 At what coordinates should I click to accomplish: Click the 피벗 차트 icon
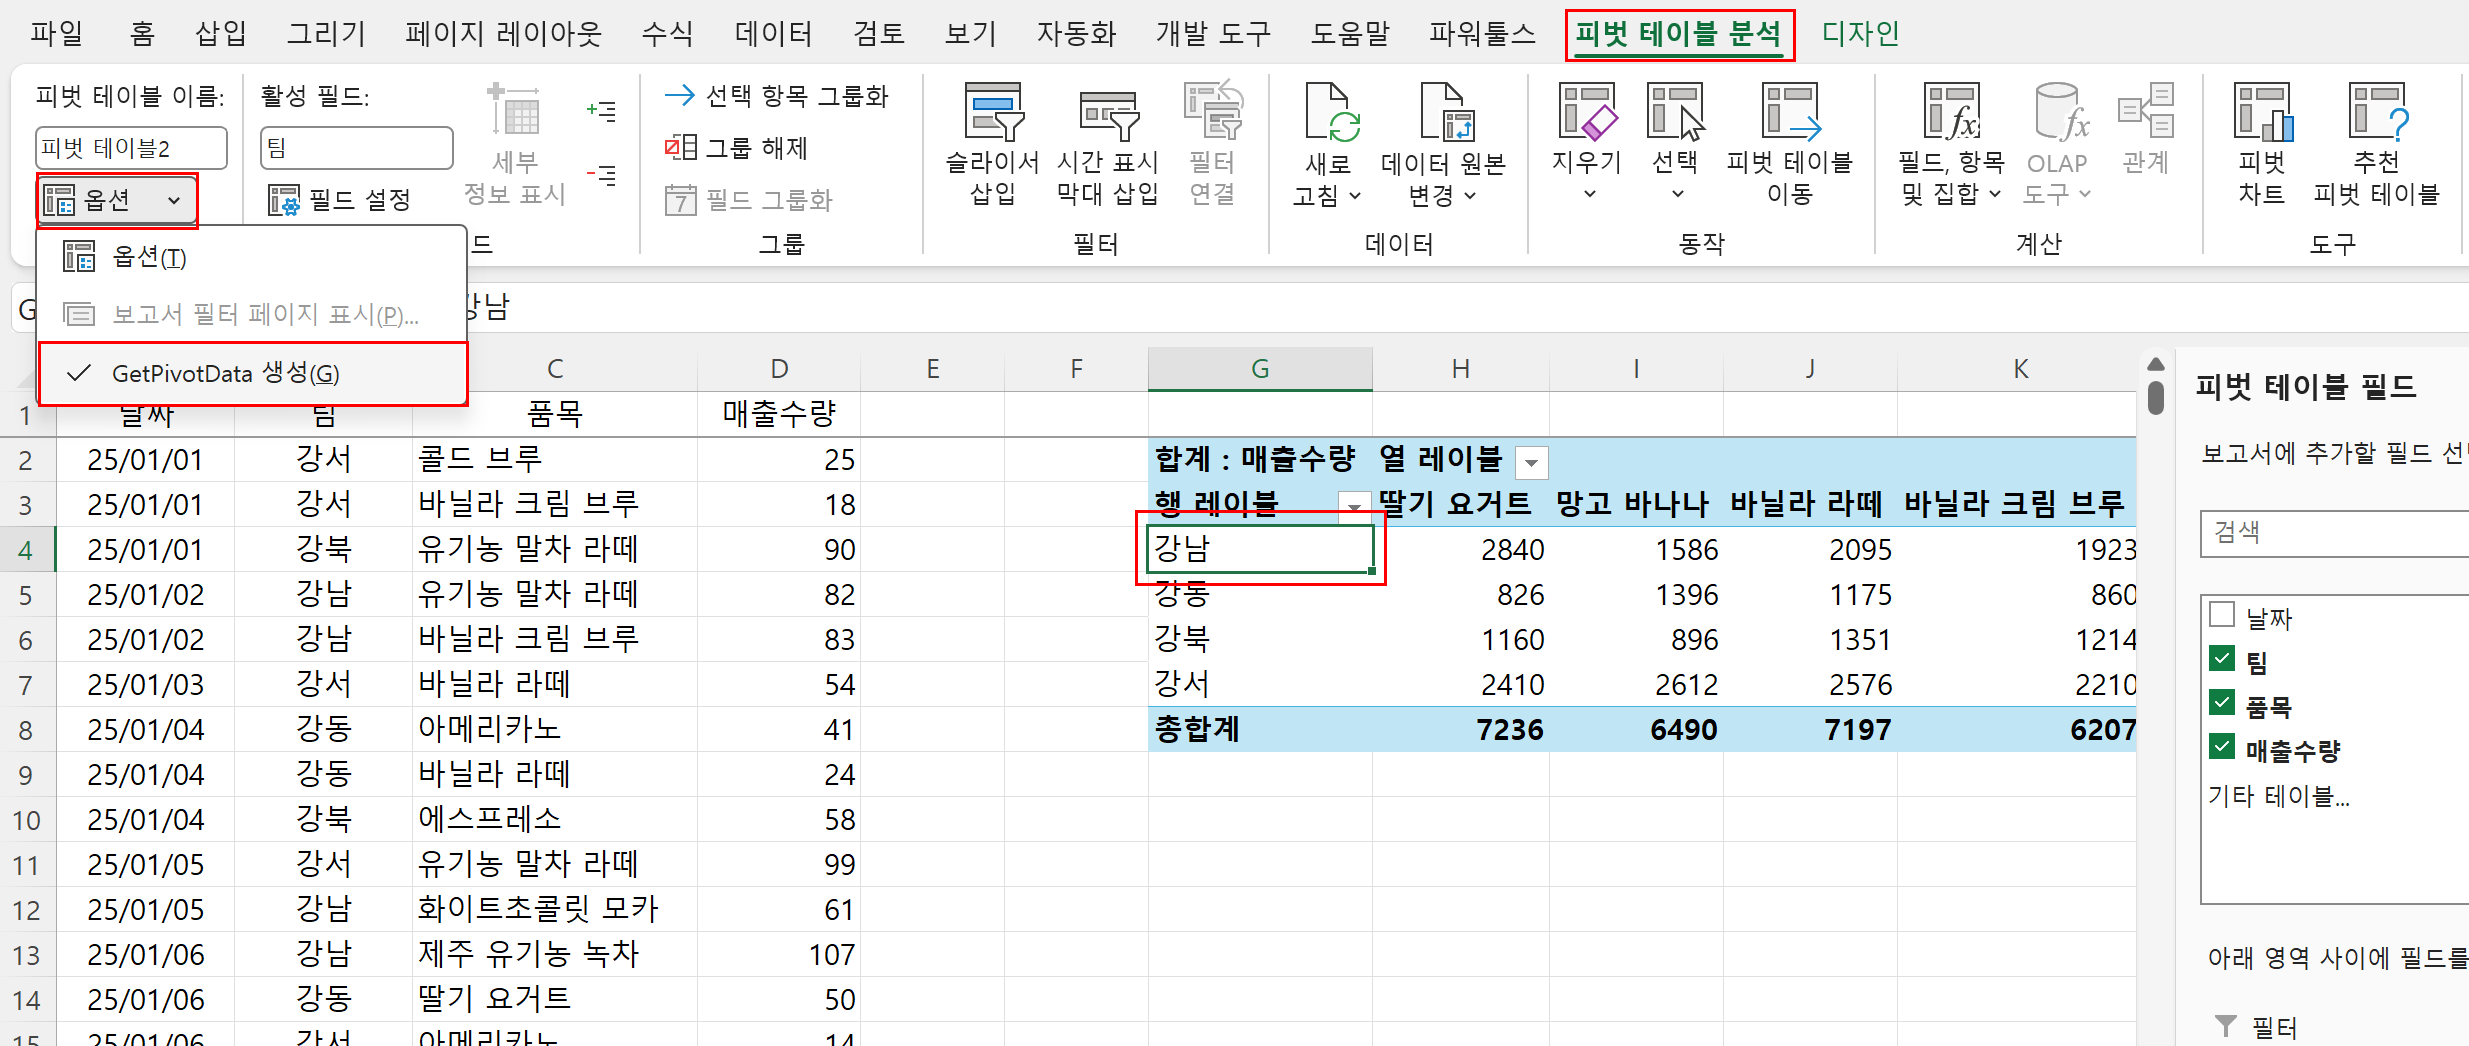point(2263,111)
